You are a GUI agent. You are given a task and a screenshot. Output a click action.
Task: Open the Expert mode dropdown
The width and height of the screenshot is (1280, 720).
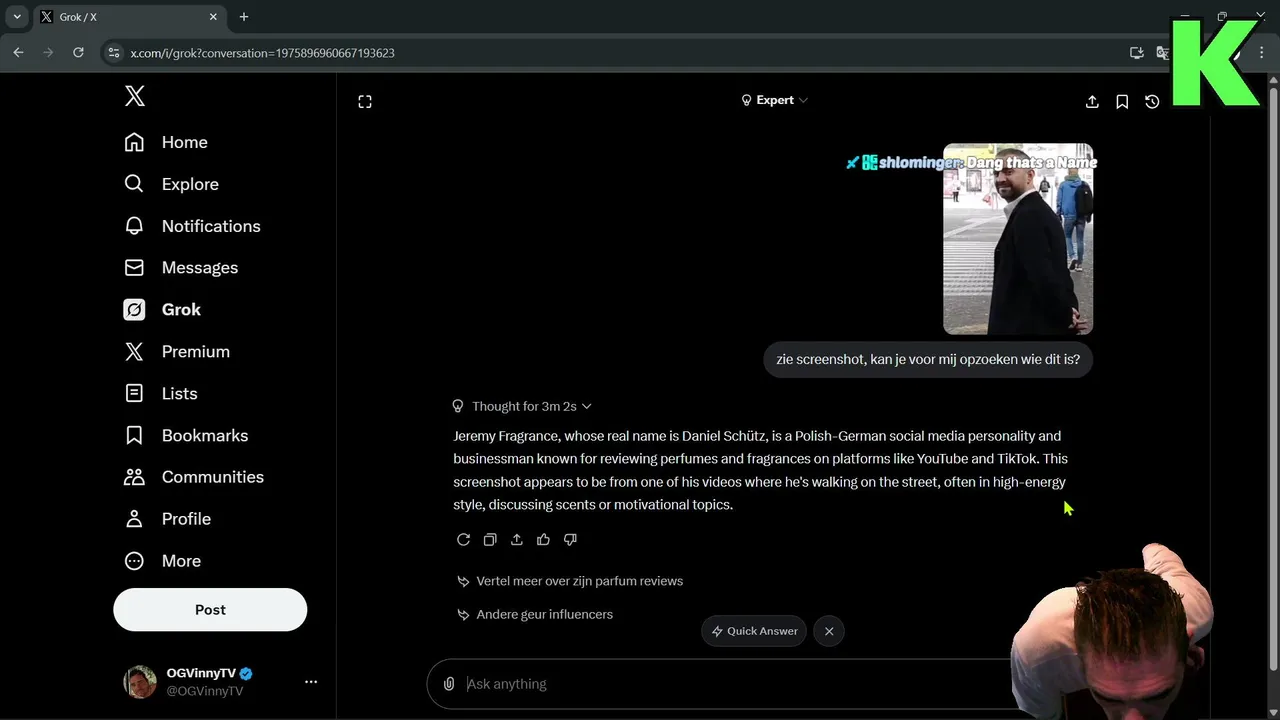click(x=774, y=100)
